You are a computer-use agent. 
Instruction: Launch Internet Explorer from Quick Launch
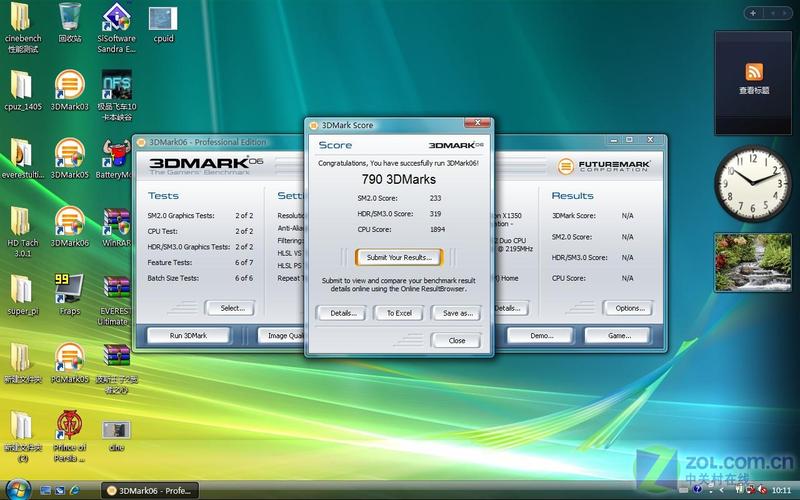75,490
